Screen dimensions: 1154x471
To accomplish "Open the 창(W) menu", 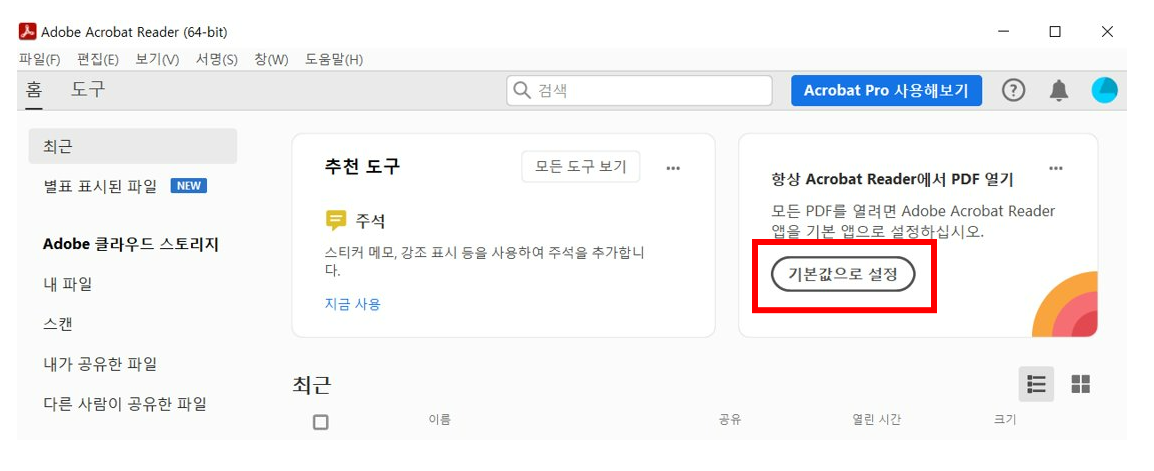I will (x=272, y=60).
